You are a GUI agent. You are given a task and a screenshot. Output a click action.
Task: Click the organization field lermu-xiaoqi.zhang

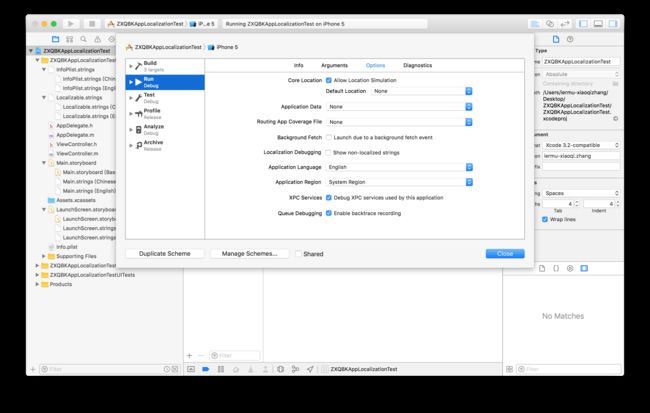tap(581, 156)
